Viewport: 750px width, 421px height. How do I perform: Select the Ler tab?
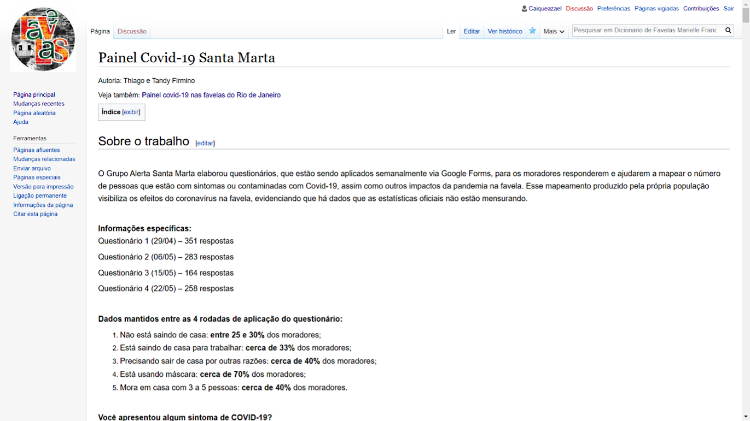[451, 31]
